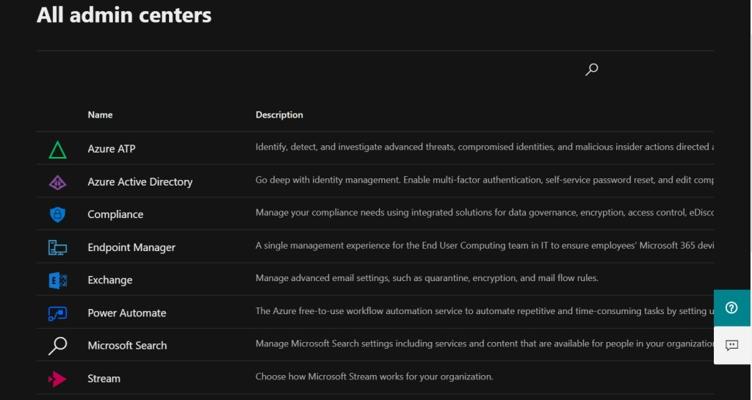The height and width of the screenshot is (400, 752).
Task: Select the Microsoft Search admin center
Action: coord(127,345)
